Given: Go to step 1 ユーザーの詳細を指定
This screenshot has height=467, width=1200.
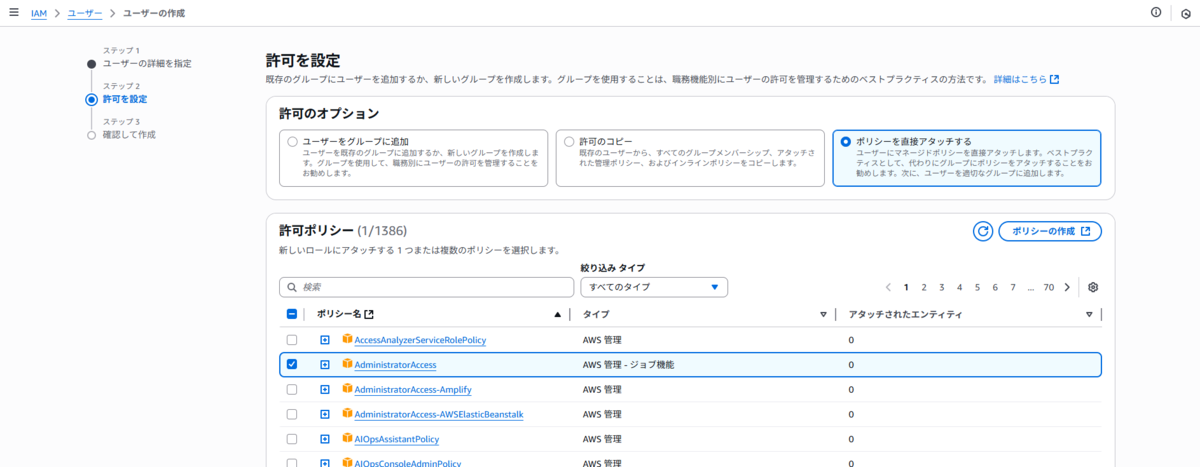Looking at the screenshot, I should [x=147, y=63].
